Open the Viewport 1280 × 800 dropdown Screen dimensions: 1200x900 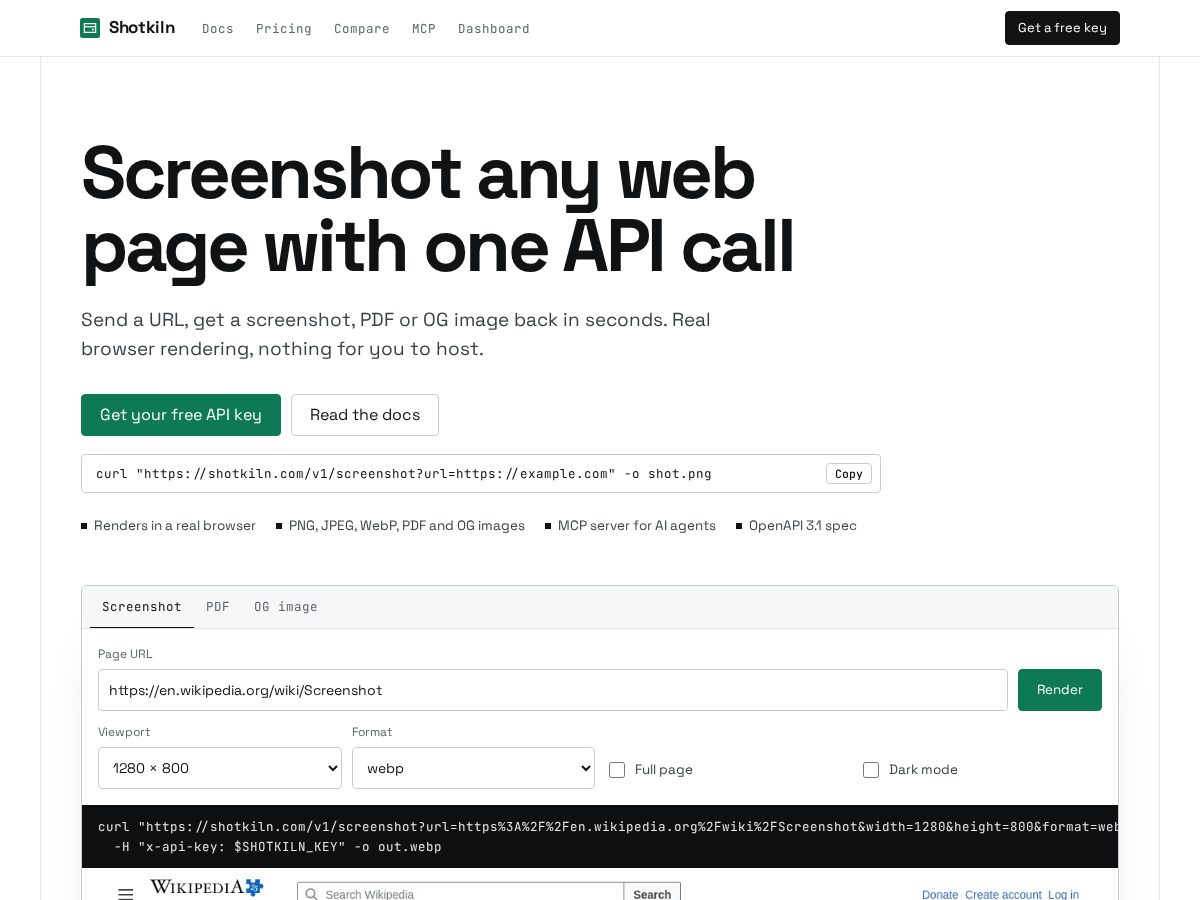coord(220,768)
